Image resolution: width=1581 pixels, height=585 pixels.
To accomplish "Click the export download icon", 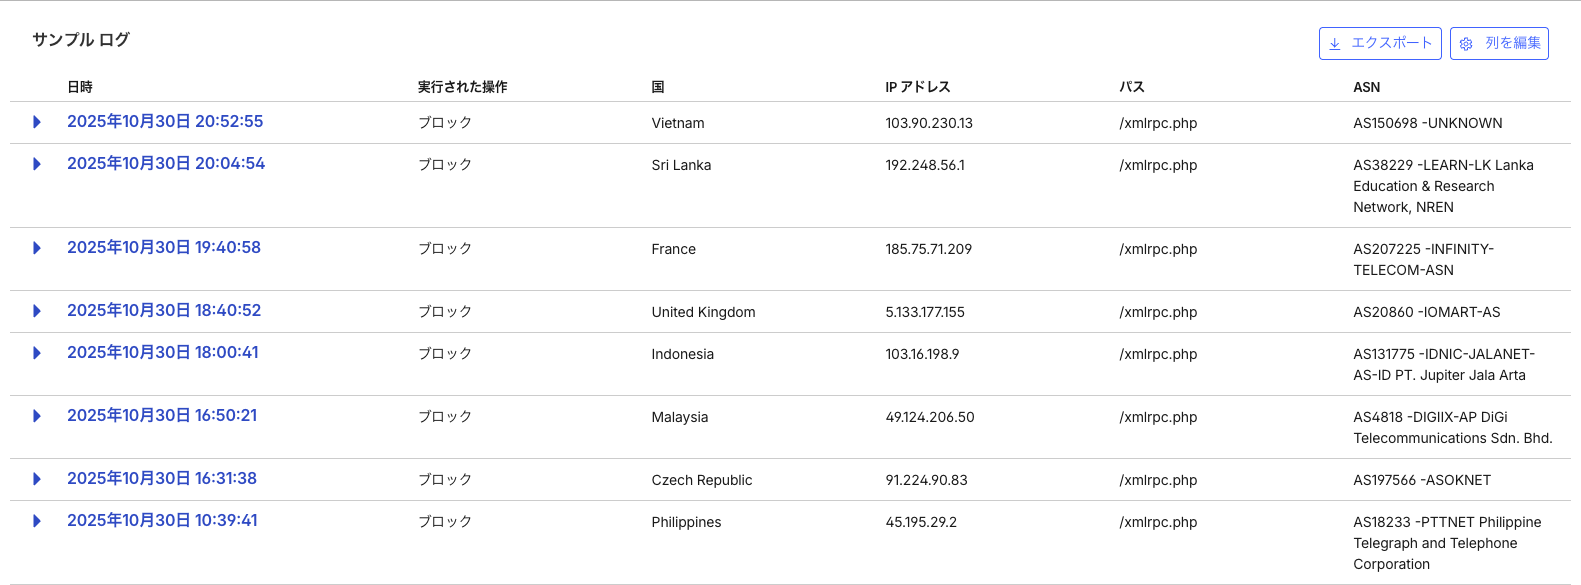I will (x=1335, y=44).
